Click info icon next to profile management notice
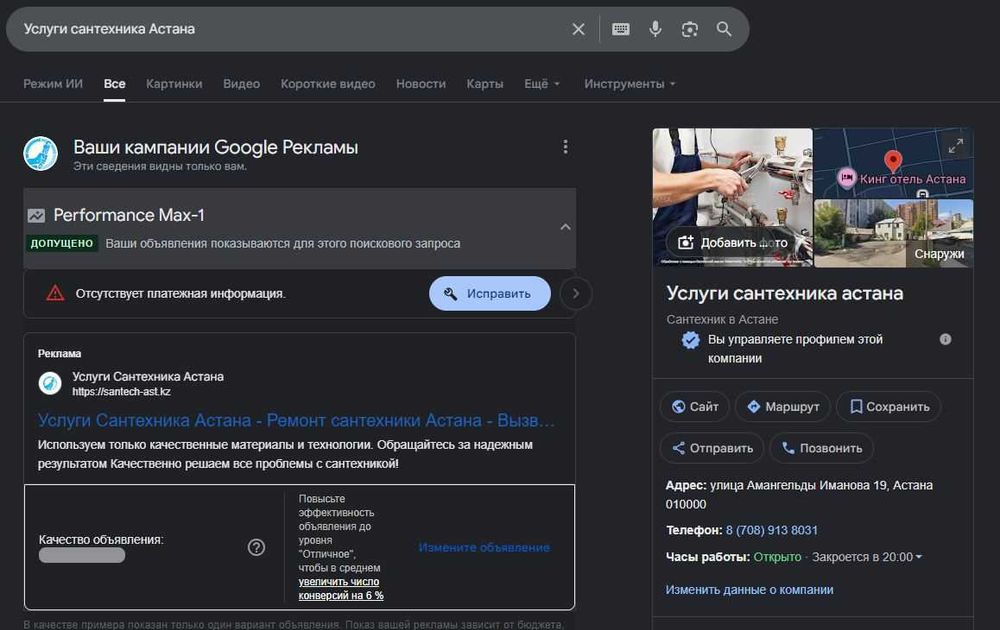The height and width of the screenshot is (630, 1000). pyautogui.click(x=945, y=339)
